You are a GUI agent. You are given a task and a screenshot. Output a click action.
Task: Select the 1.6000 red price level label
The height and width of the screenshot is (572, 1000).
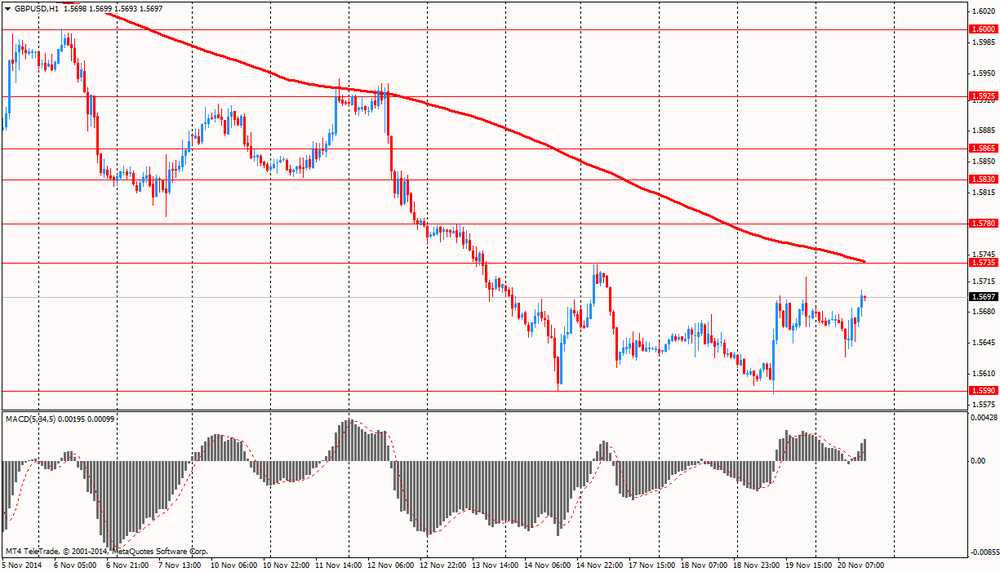tap(983, 29)
